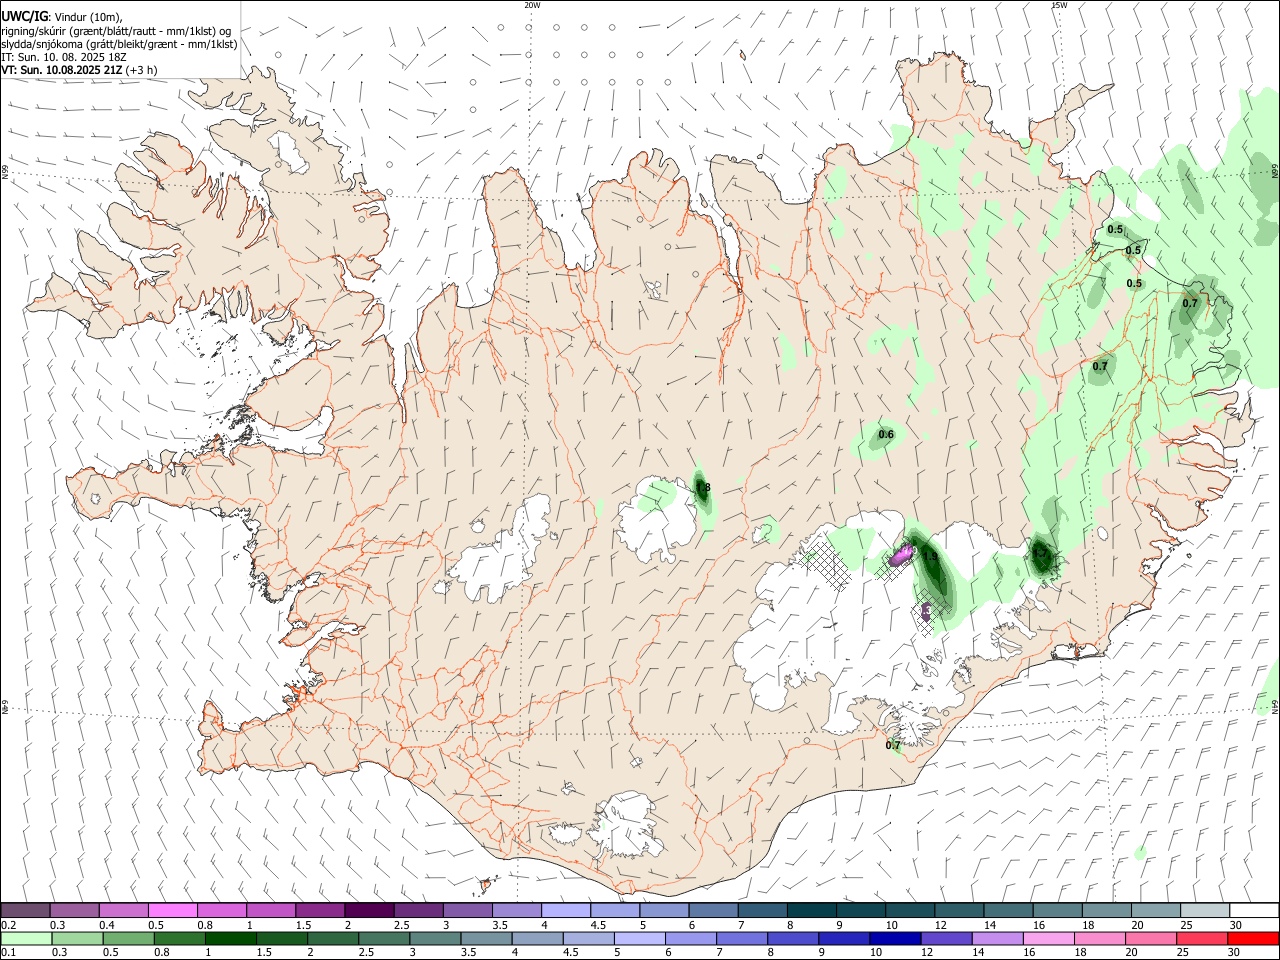1280x960 pixels.
Task: Click the pale lavender 4 swatch on the upper scale
Action: coord(565,911)
